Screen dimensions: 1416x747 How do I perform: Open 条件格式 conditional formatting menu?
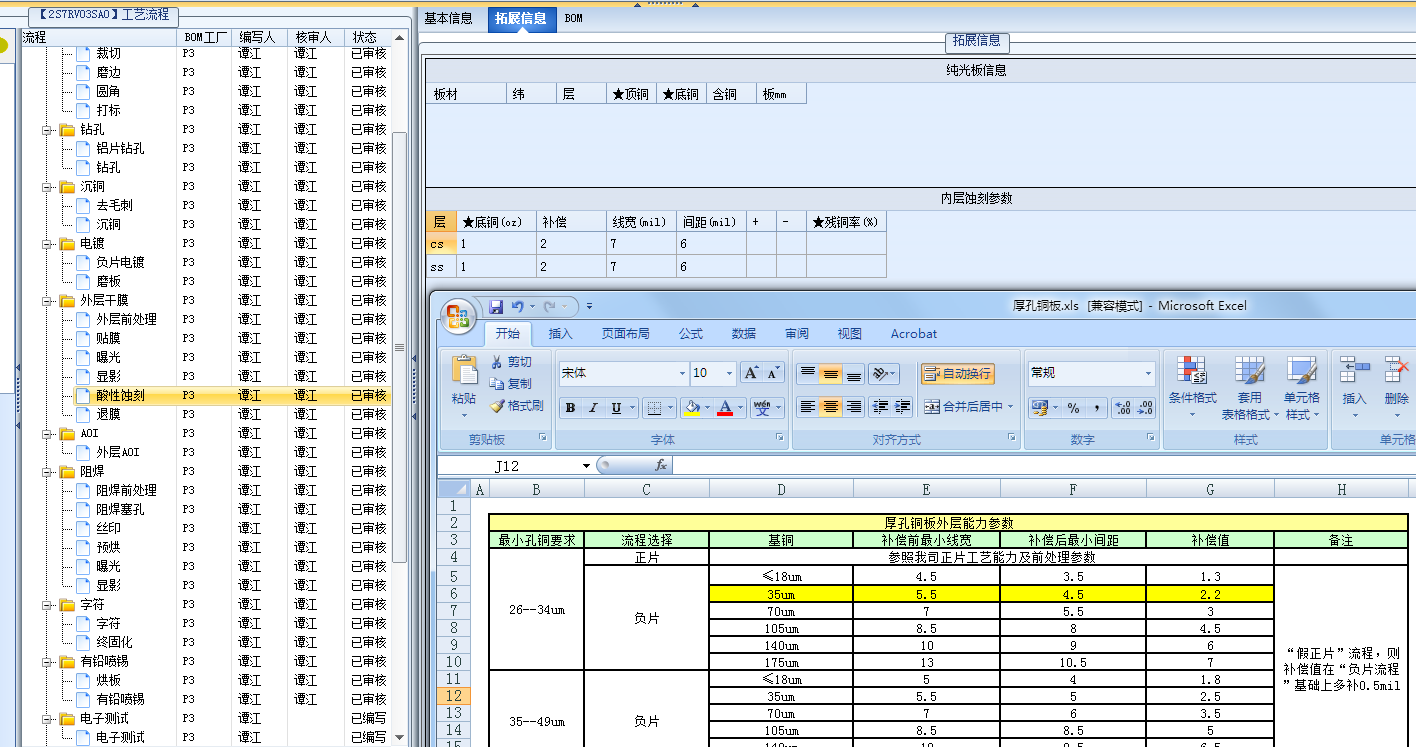tap(1192, 388)
